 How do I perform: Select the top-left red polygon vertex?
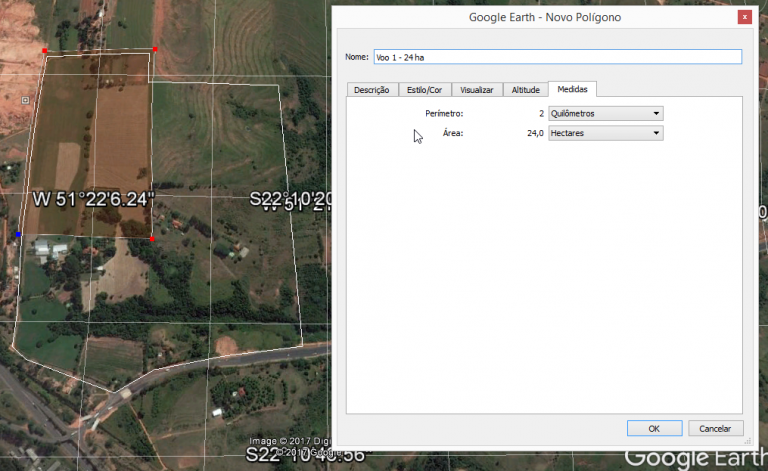pyautogui.click(x=45, y=50)
